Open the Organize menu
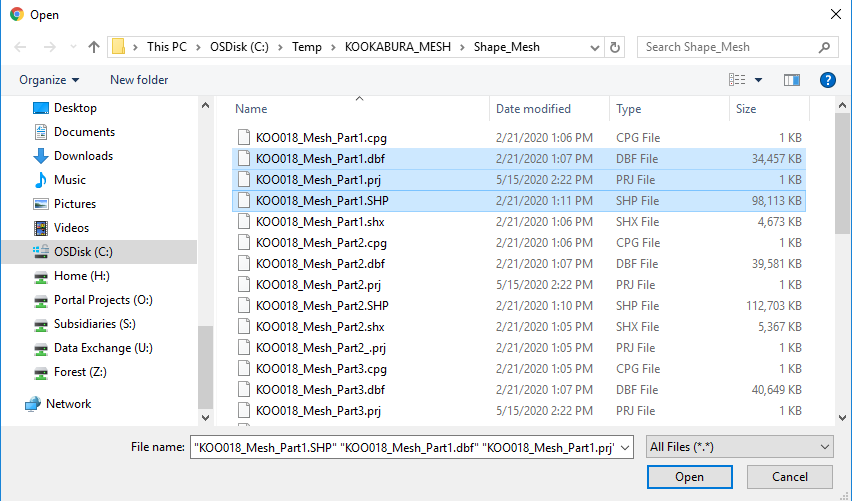 pyautogui.click(x=48, y=80)
